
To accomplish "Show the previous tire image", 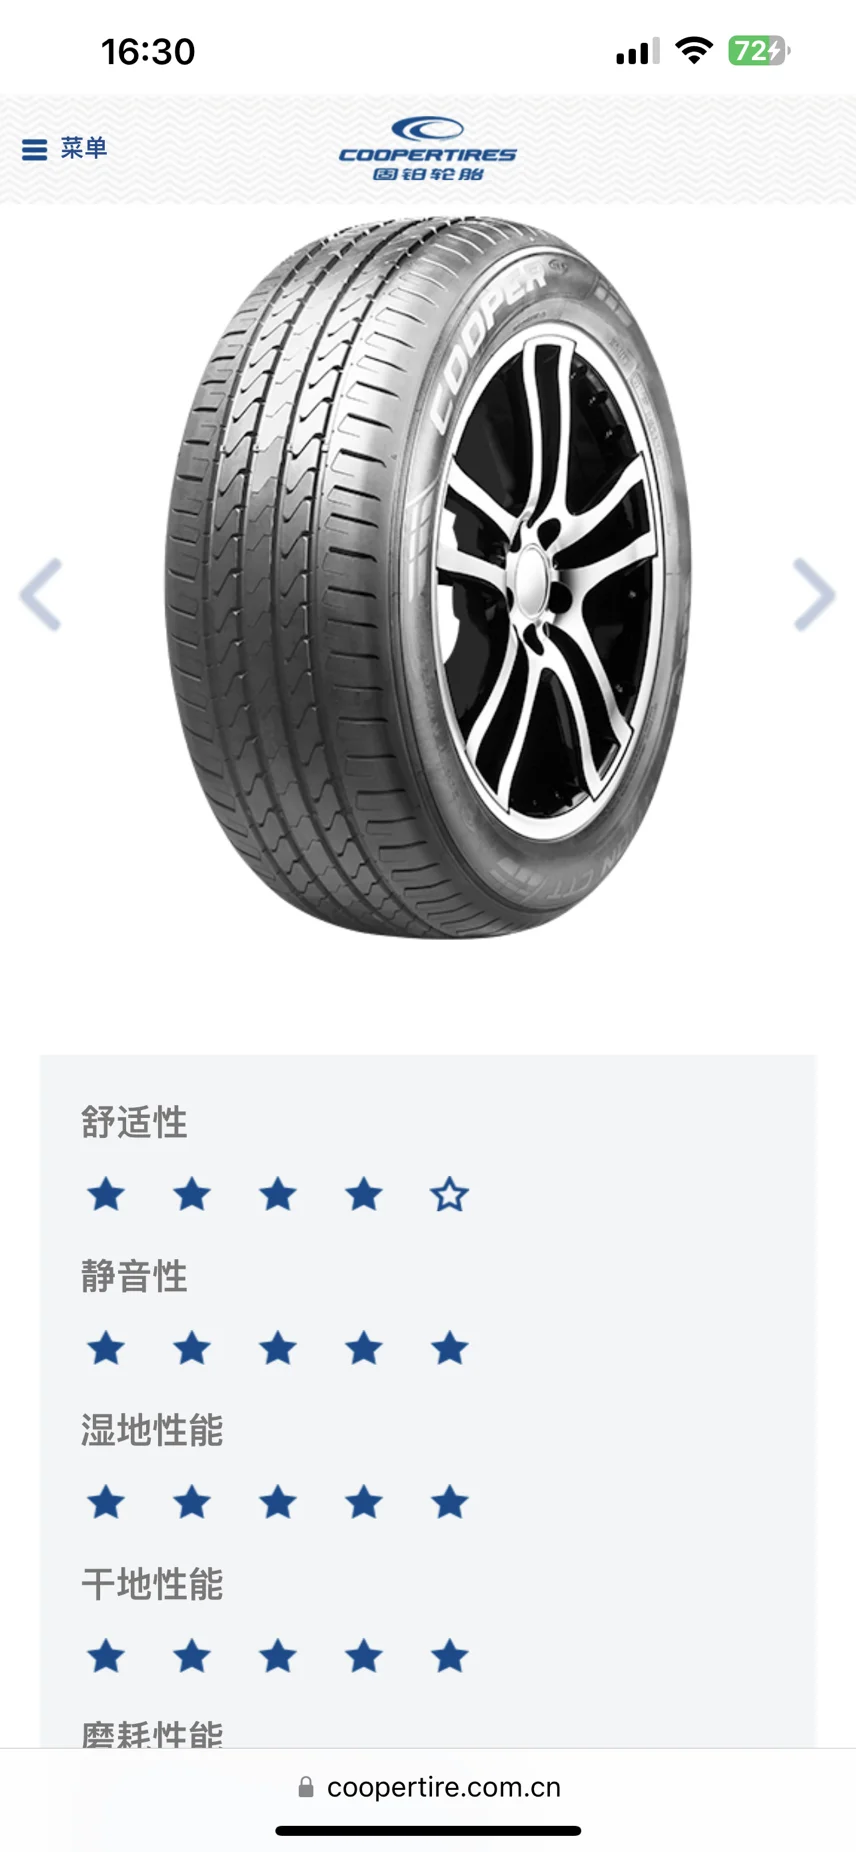I will pyautogui.click(x=41, y=595).
